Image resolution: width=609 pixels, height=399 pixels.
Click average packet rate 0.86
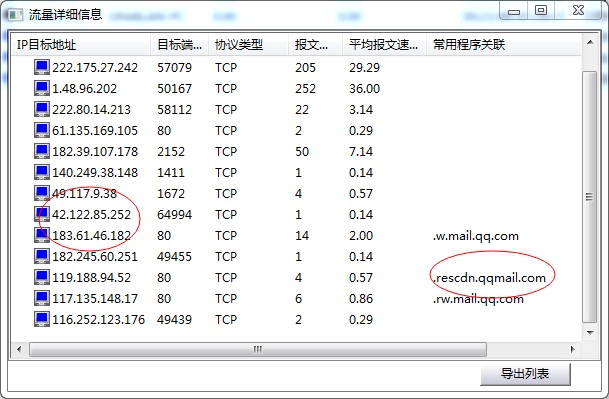tap(361, 298)
